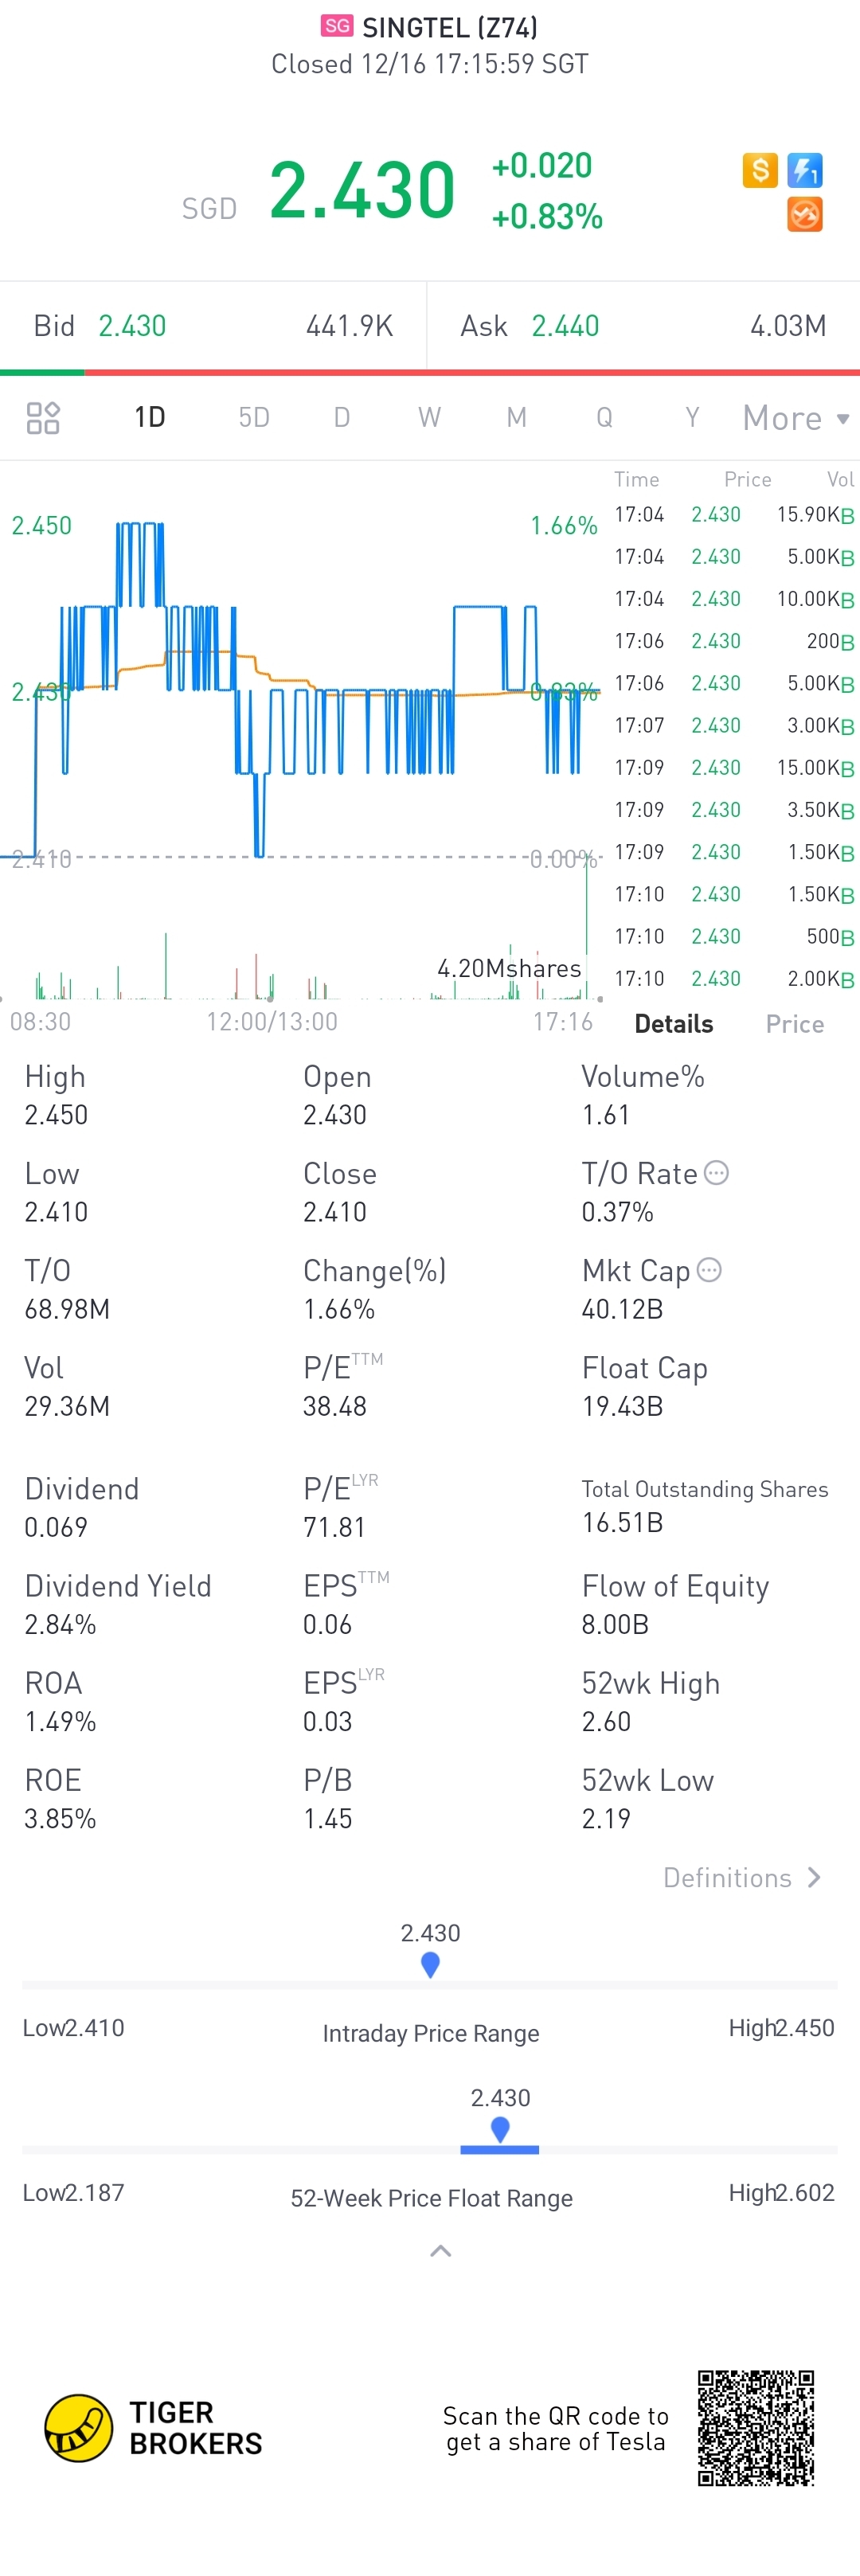The image size is (860, 2576).
Task: Switch to the W weekly chart
Action: click(x=429, y=417)
